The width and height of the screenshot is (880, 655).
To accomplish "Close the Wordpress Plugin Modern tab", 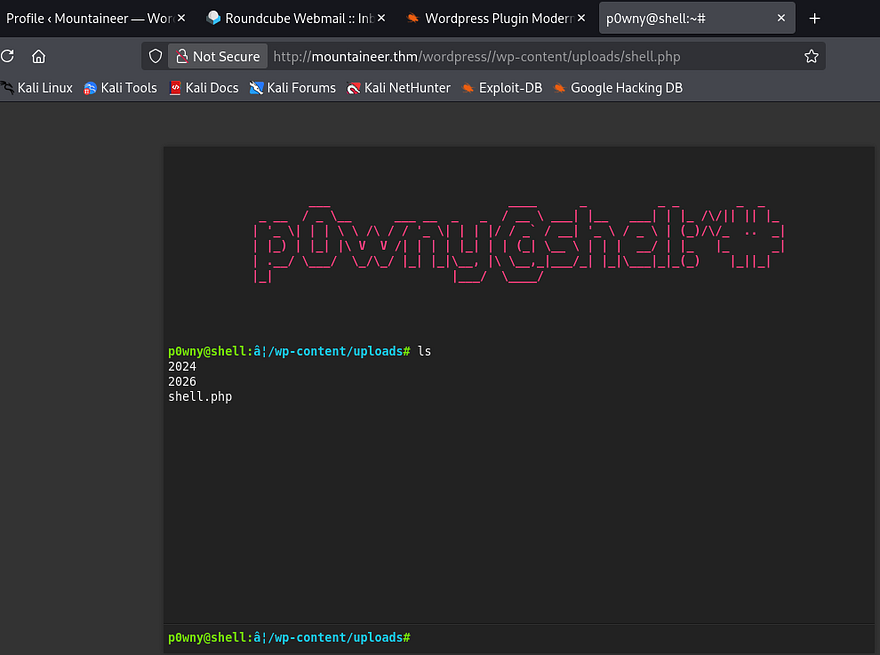I will (x=582, y=18).
